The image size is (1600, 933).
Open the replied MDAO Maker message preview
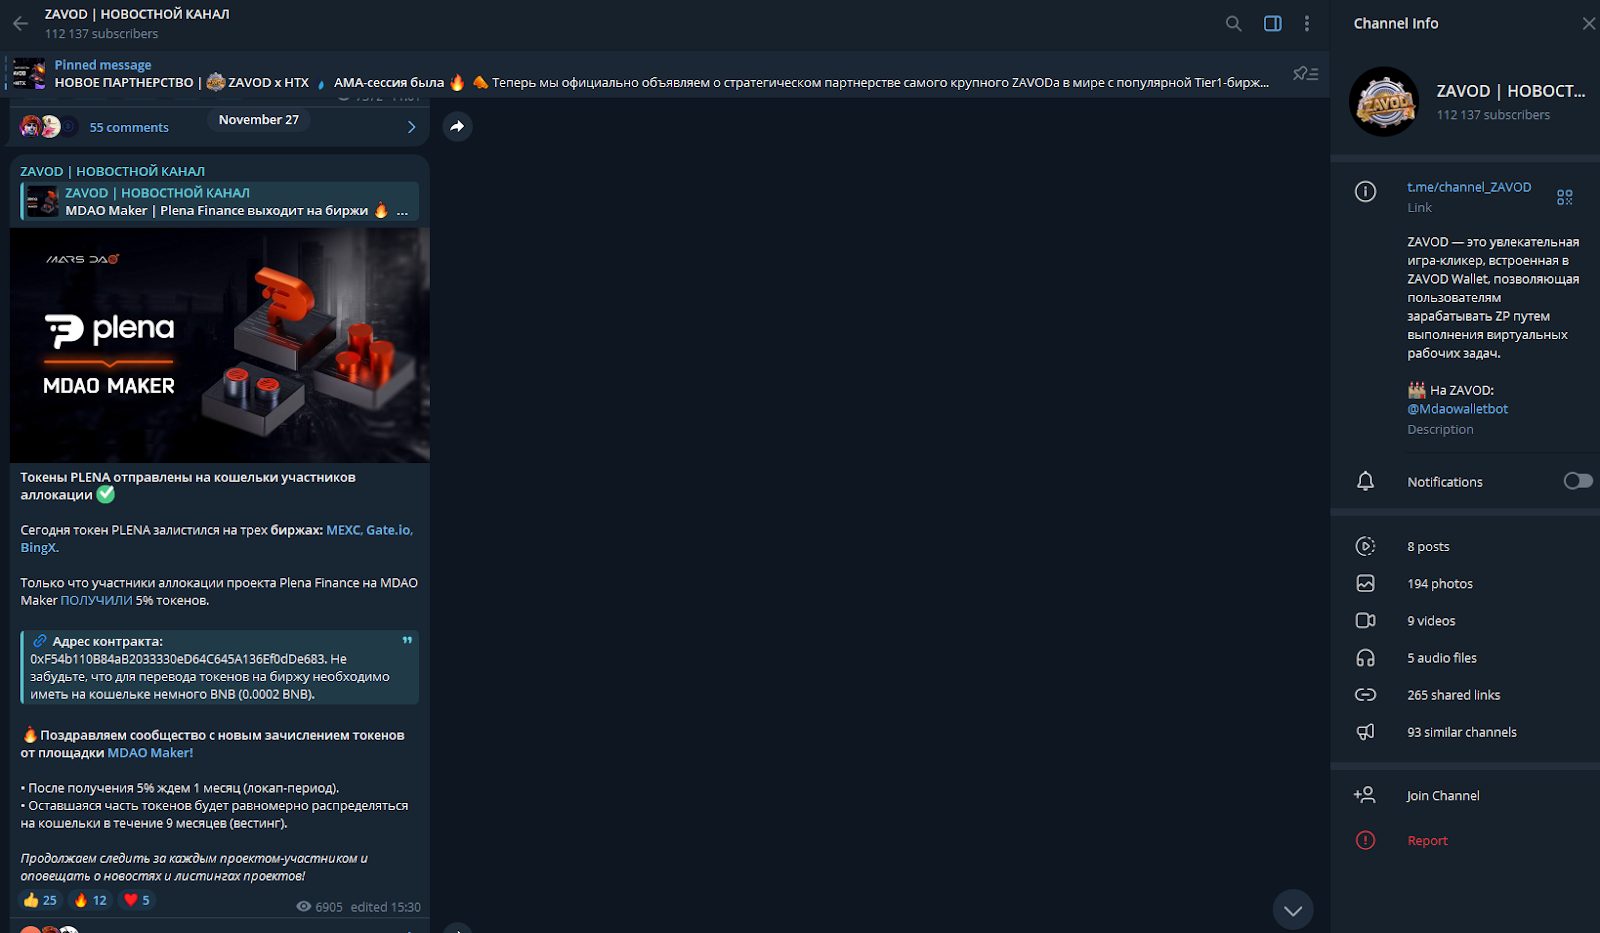(x=220, y=201)
